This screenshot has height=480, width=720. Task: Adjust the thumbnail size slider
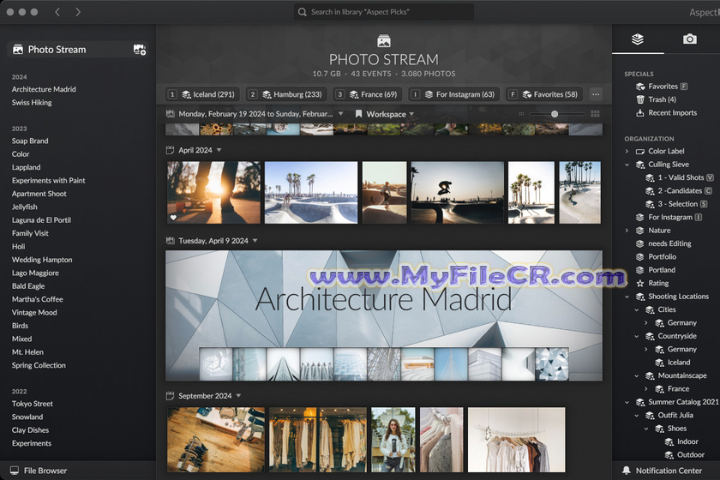pyautogui.click(x=555, y=114)
